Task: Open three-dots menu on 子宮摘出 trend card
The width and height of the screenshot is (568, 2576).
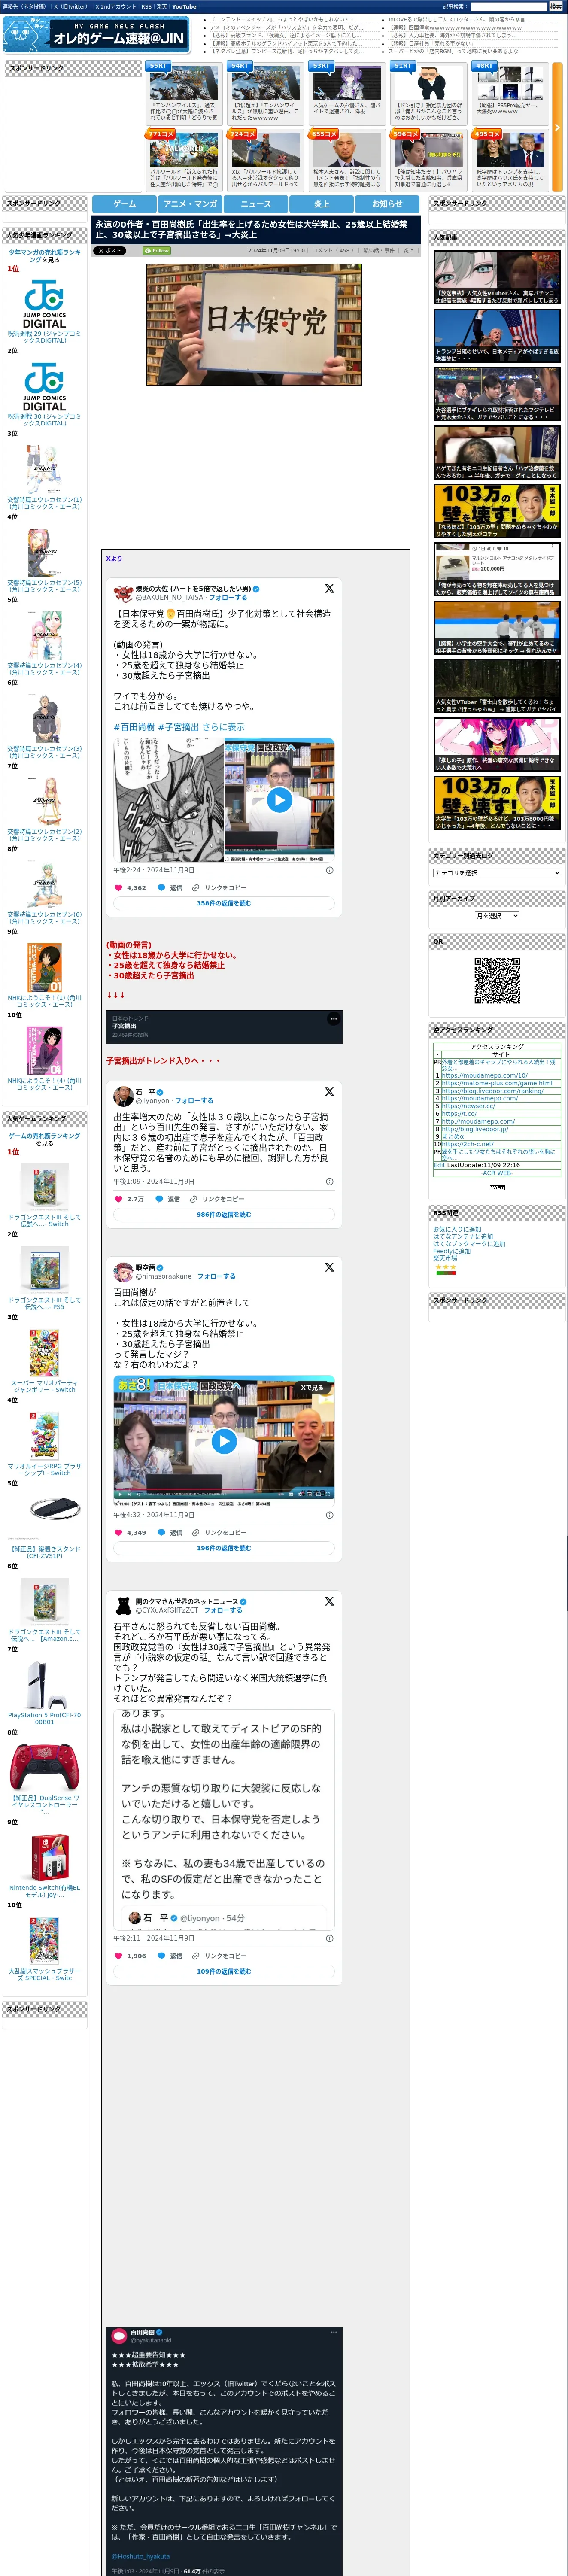Action: [x=334, y=1019]
